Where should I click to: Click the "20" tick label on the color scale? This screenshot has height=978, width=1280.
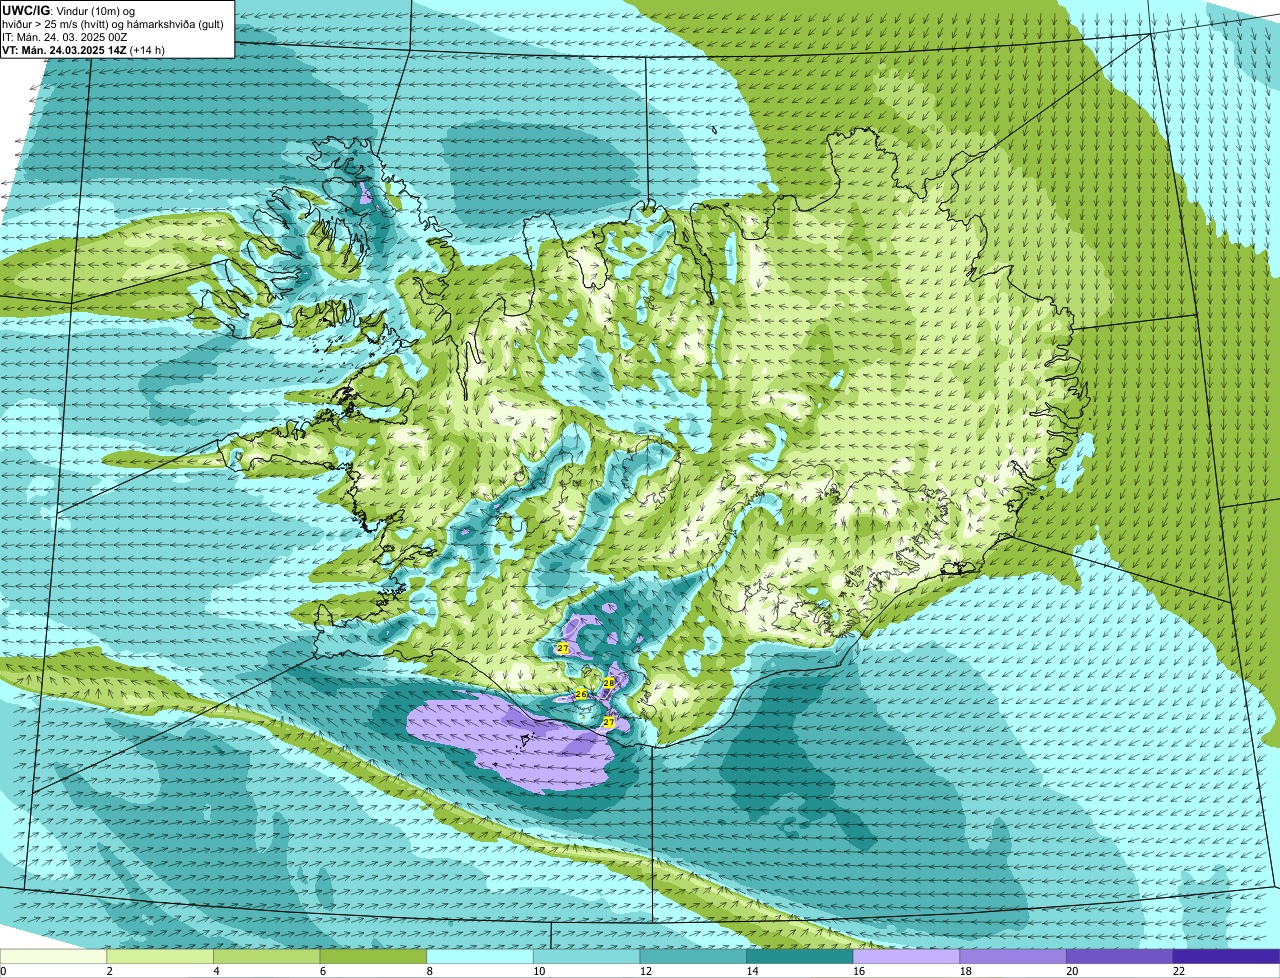tap(1072, 971)
